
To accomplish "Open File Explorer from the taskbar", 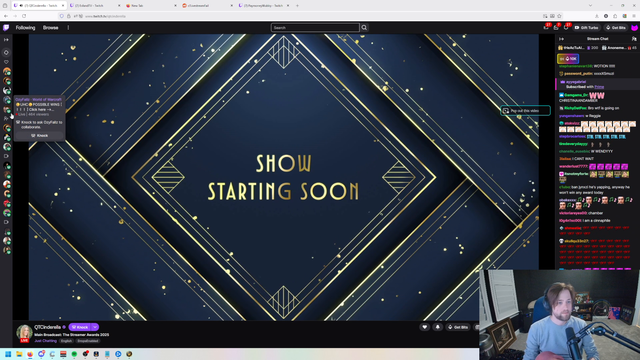I will click(19, 354).
